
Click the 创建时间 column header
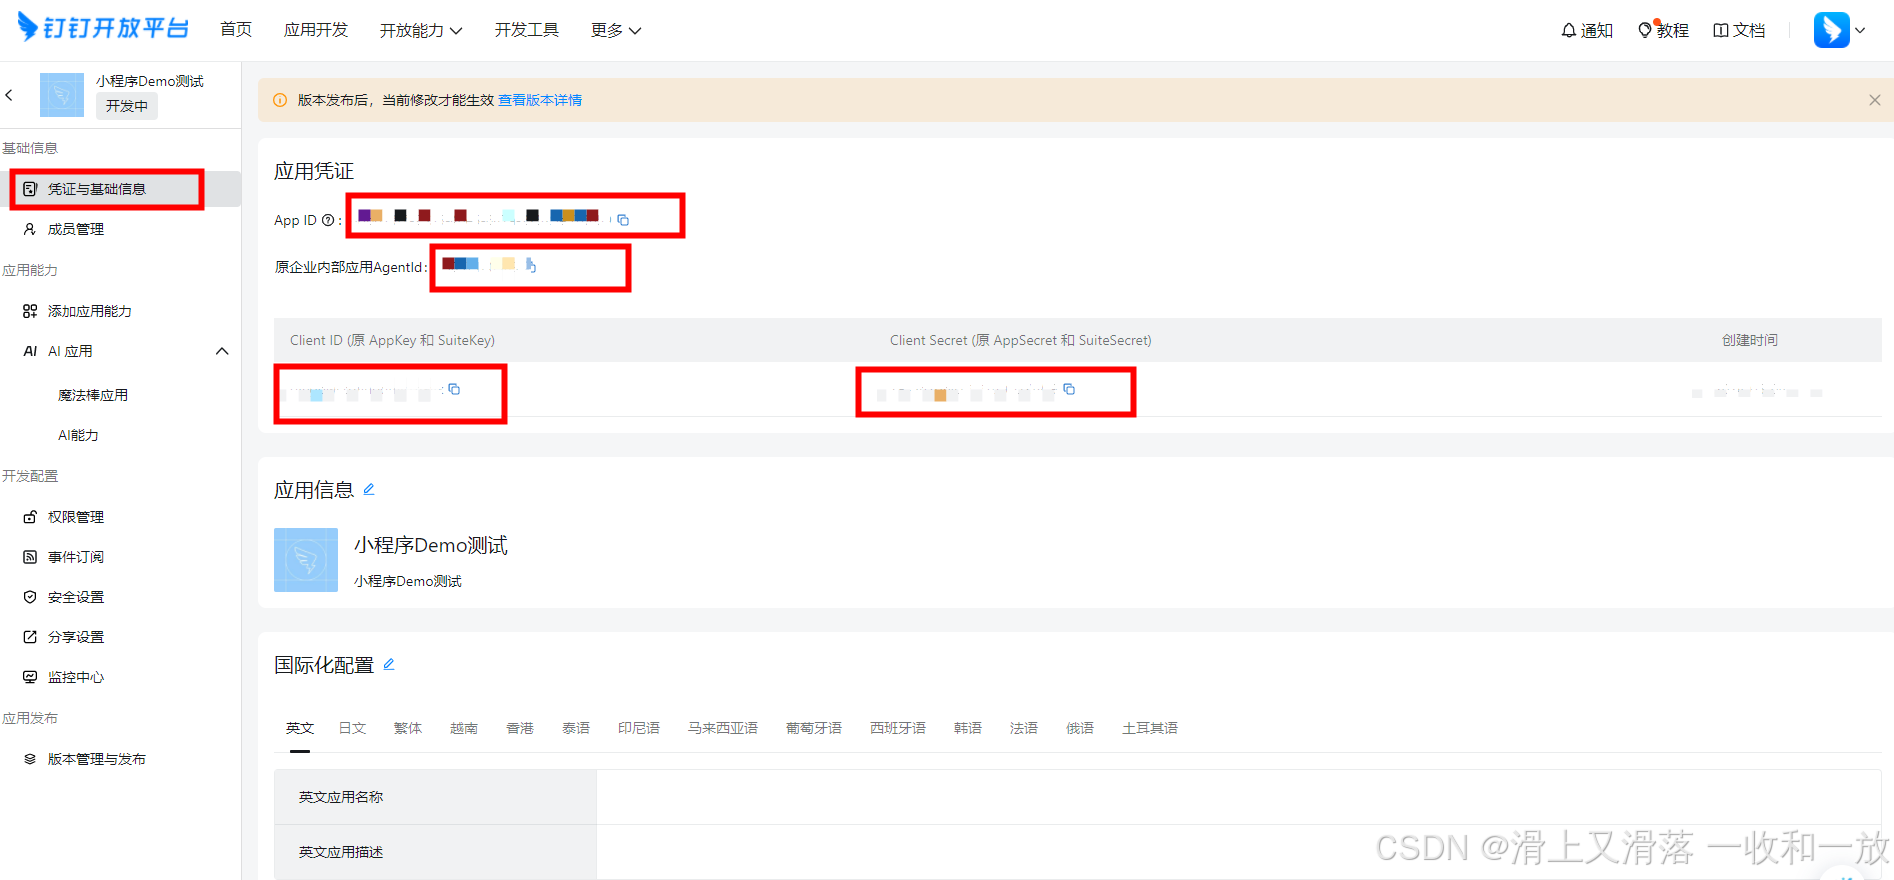pyautogui.click(x=1750, y=340)
